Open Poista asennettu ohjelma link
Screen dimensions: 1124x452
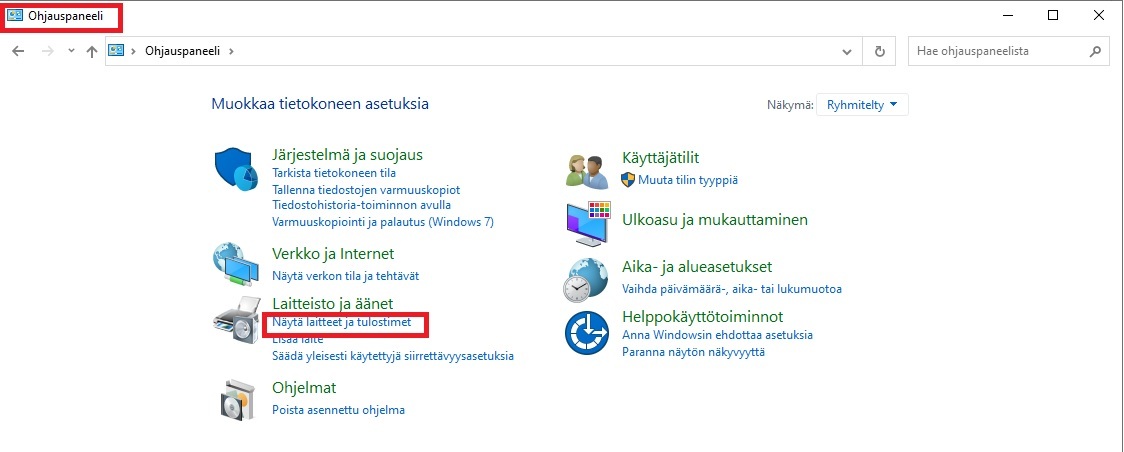tap(338, 409)
